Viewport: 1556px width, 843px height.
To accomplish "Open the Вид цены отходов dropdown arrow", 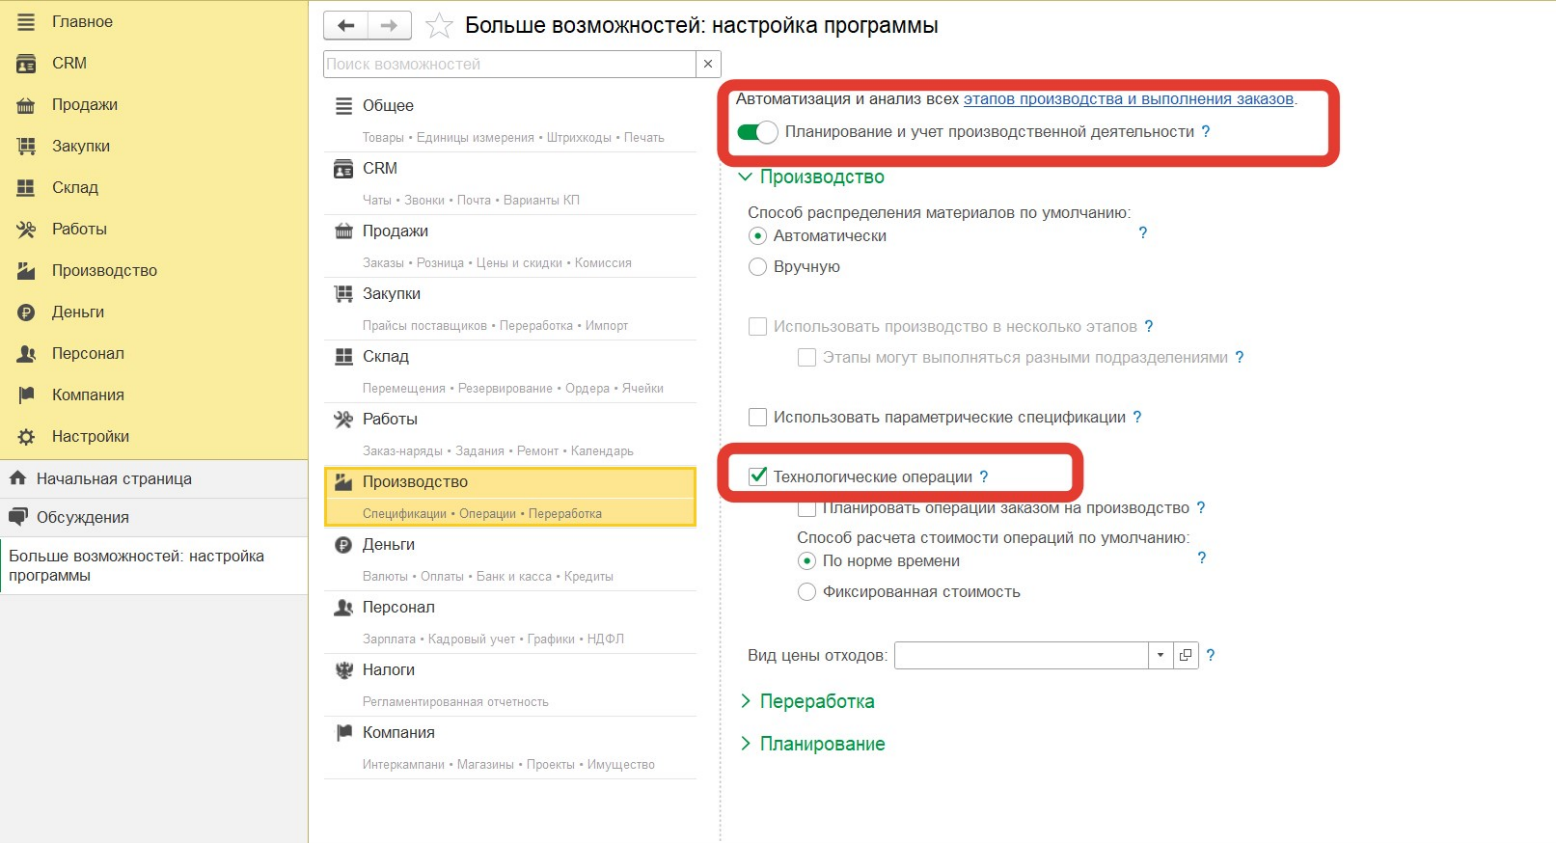I will [x=1160, y=655].
